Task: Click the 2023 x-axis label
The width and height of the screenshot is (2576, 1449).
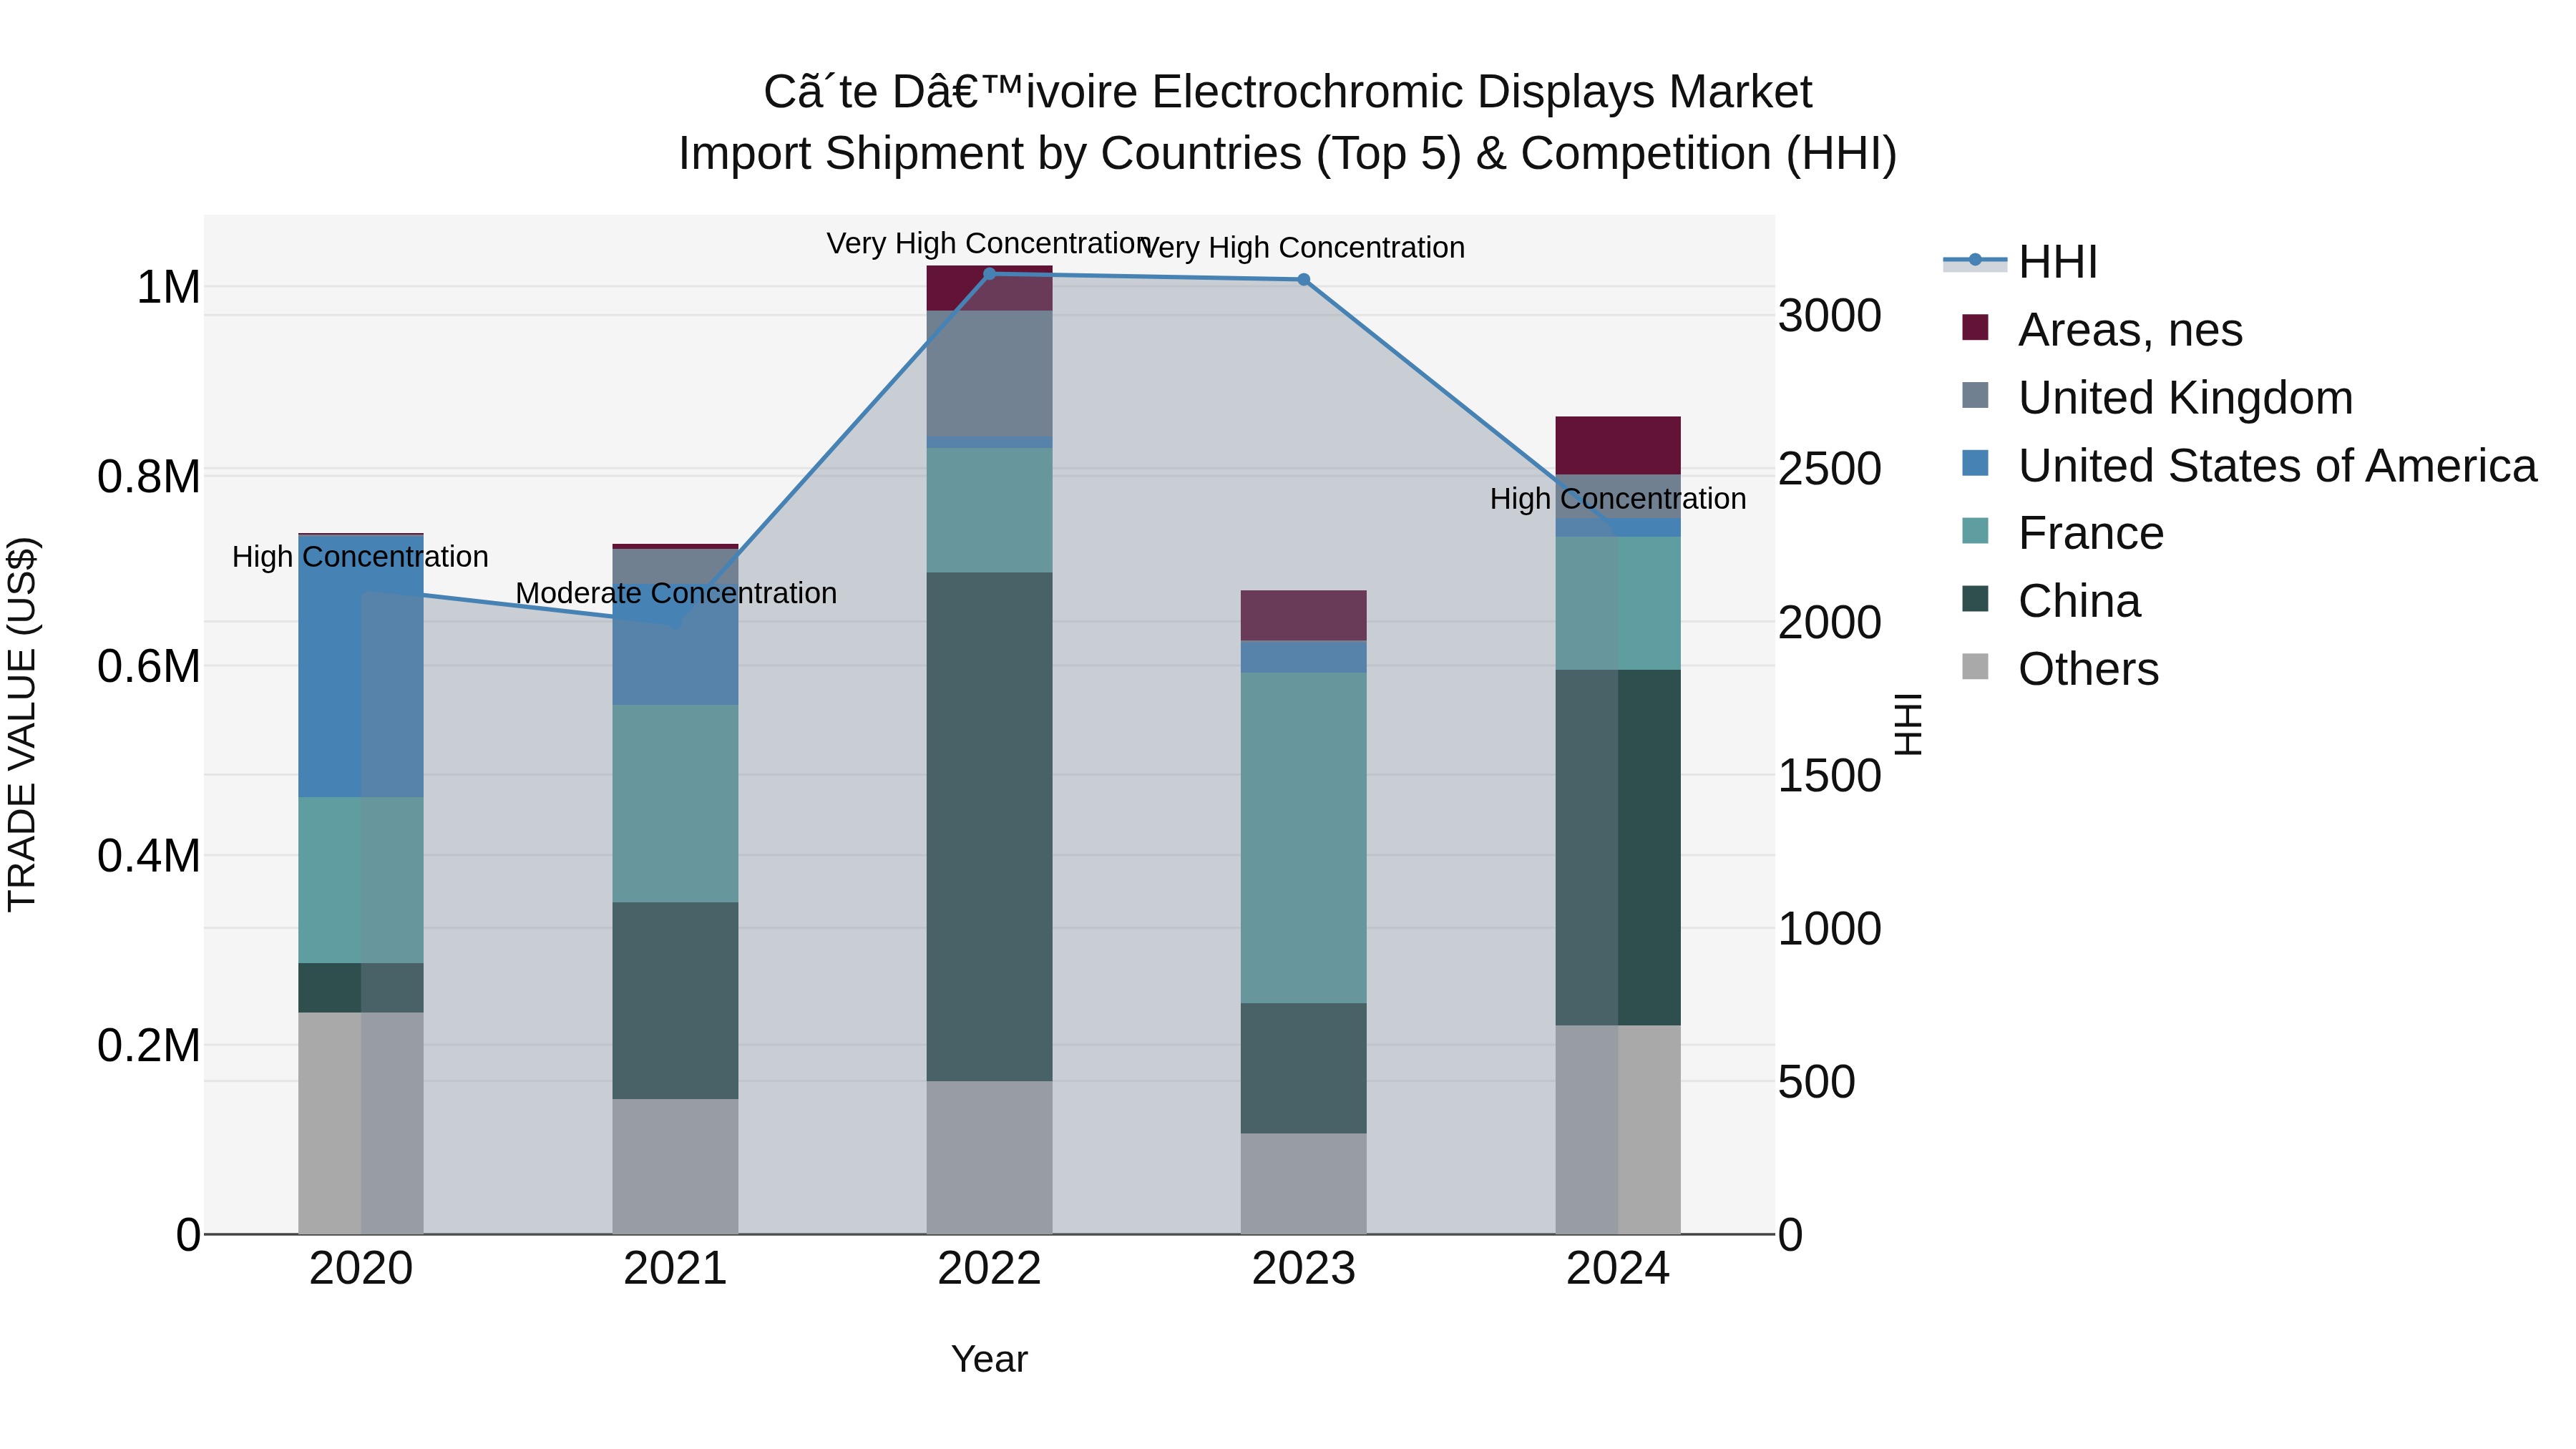Action: (1304, 1269)
